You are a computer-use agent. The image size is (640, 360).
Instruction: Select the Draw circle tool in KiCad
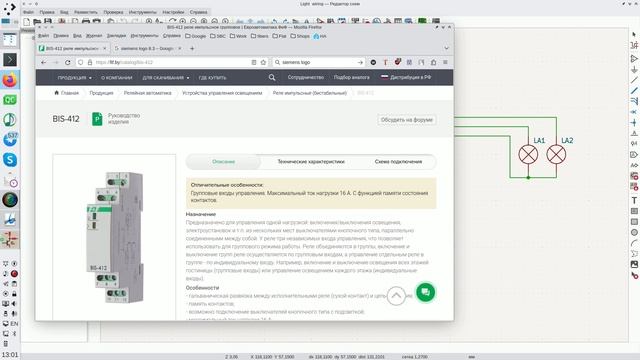click(634, 232)
